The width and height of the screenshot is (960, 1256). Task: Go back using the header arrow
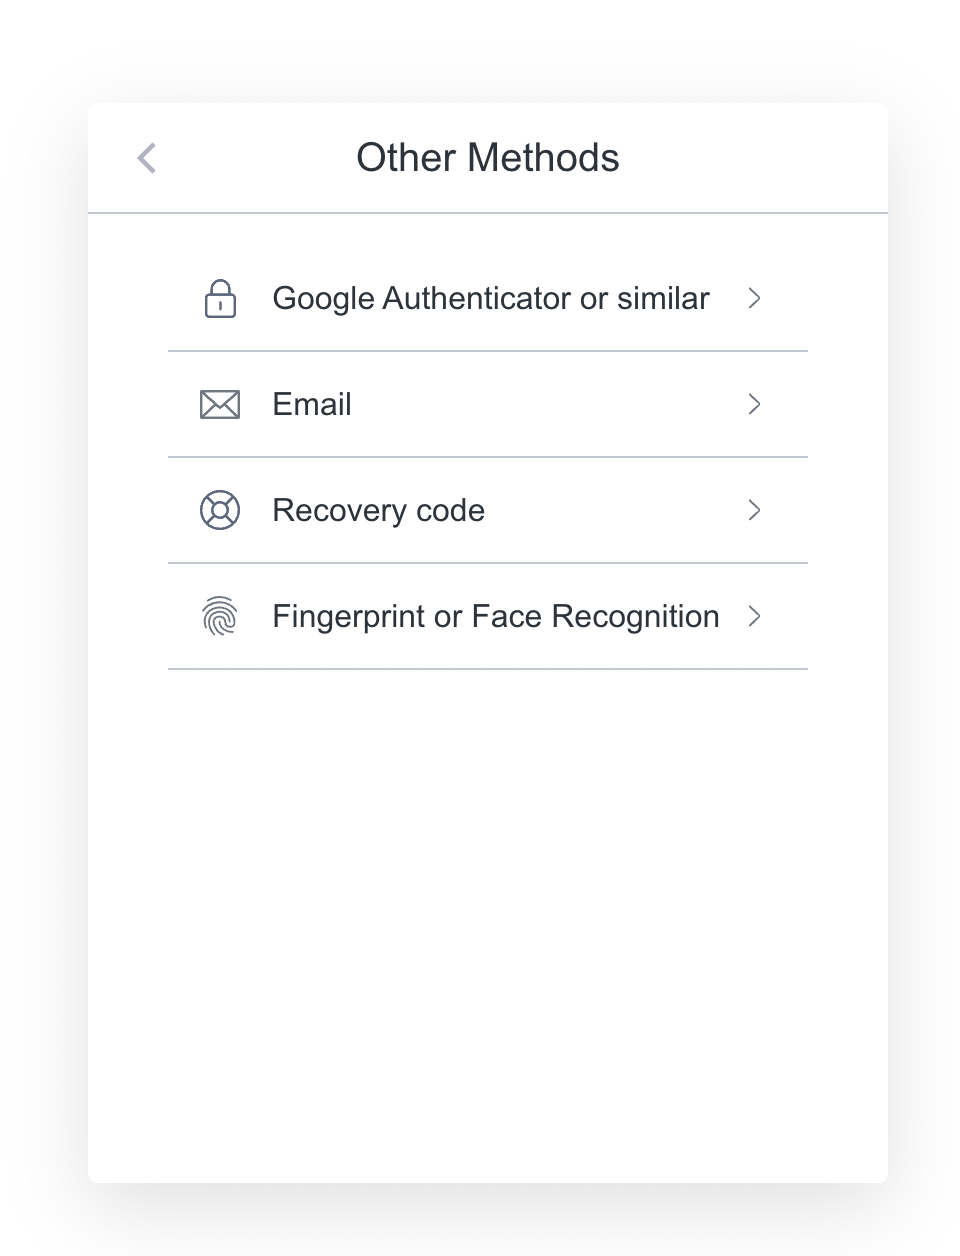(147, 158)
